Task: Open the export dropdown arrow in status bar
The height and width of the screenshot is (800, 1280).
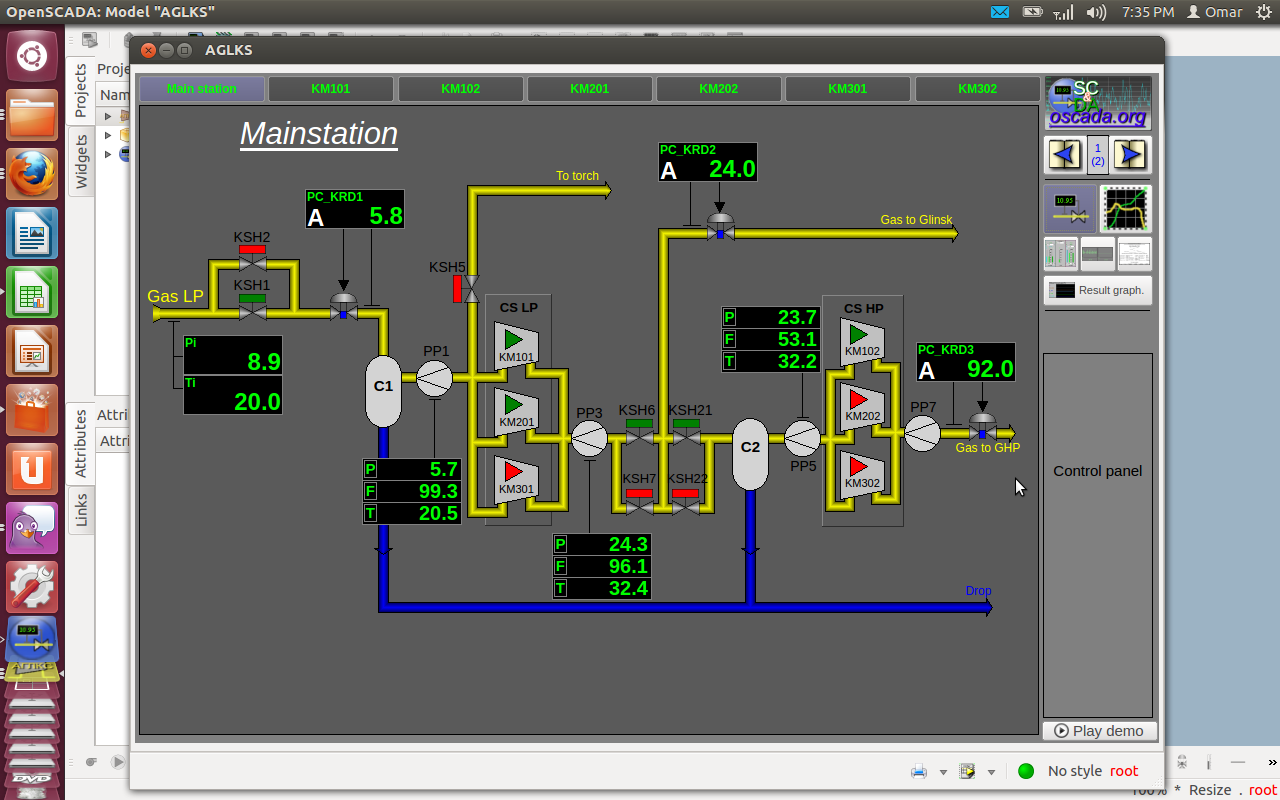Action: [991, 772]
